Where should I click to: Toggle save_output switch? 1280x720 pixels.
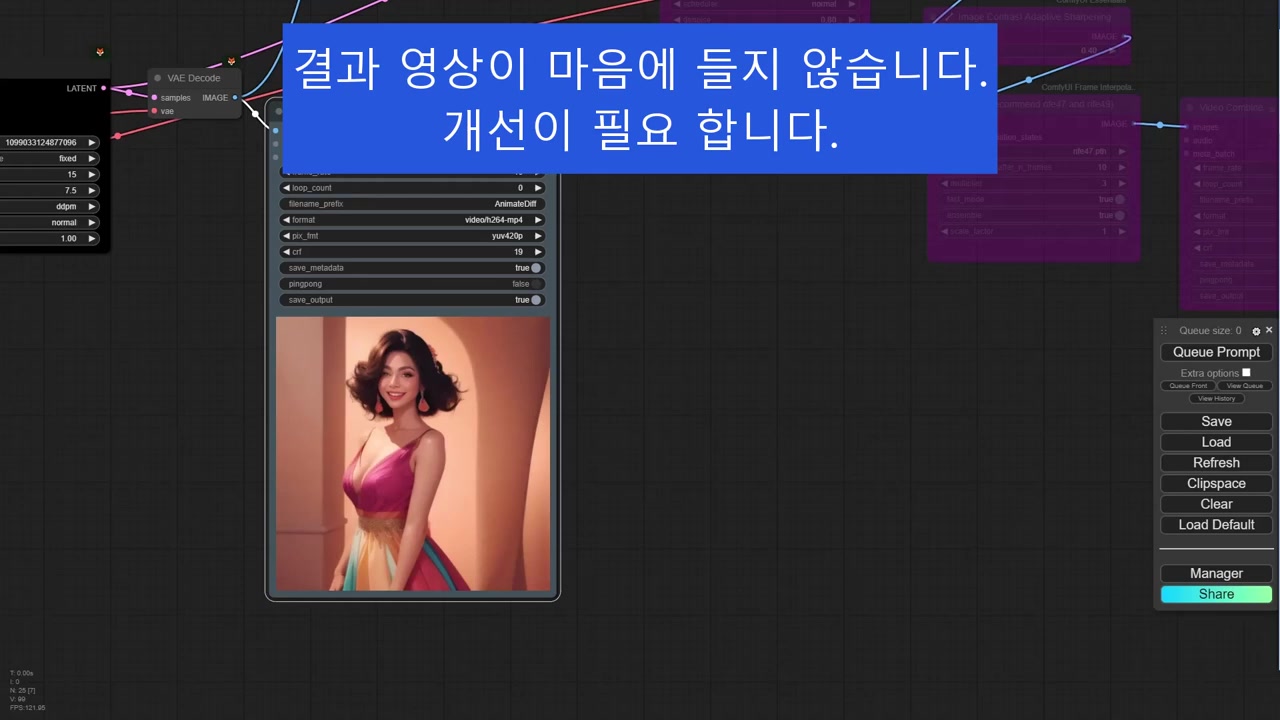536,300
